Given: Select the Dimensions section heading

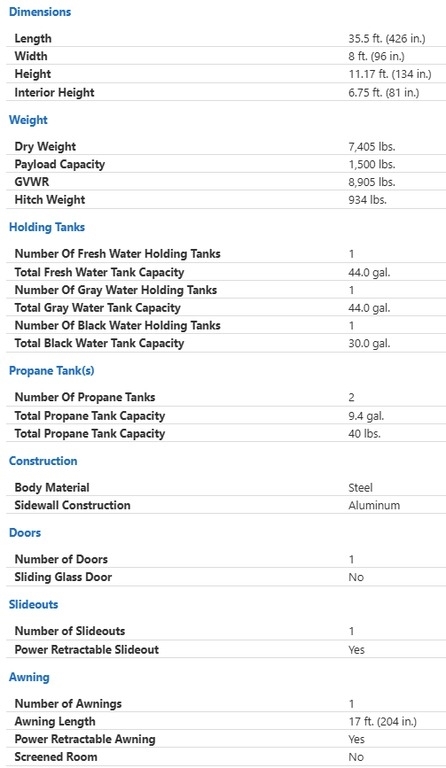Looking at the screenshot, I should point(40,12).
